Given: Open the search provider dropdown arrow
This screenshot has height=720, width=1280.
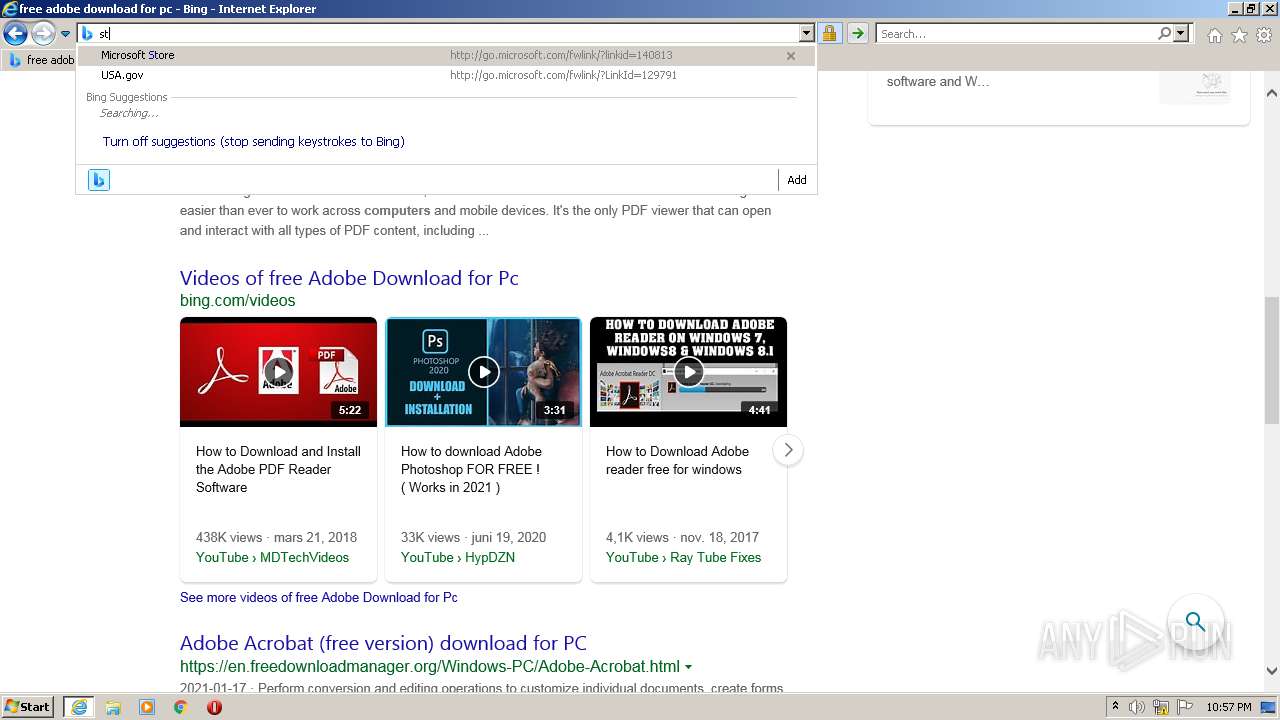Looking at the screenshot, I should coord(1181,34).
